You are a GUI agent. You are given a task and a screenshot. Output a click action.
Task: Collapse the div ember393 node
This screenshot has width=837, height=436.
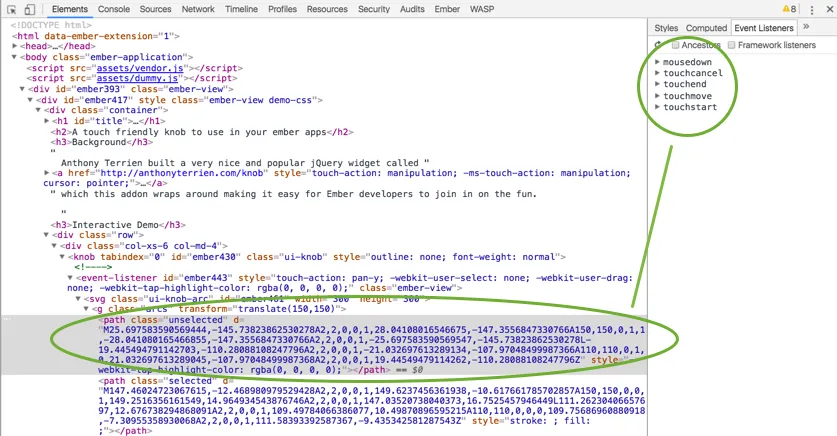point(22,89)
